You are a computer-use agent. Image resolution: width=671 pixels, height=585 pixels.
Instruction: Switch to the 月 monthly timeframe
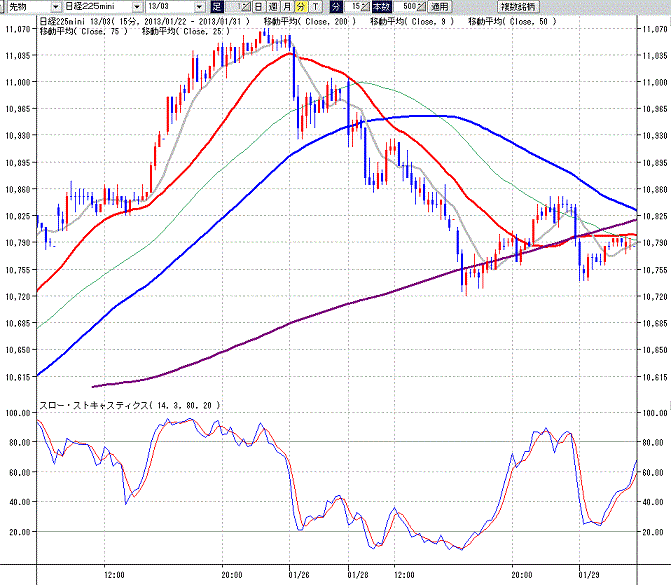coord(287,6)
